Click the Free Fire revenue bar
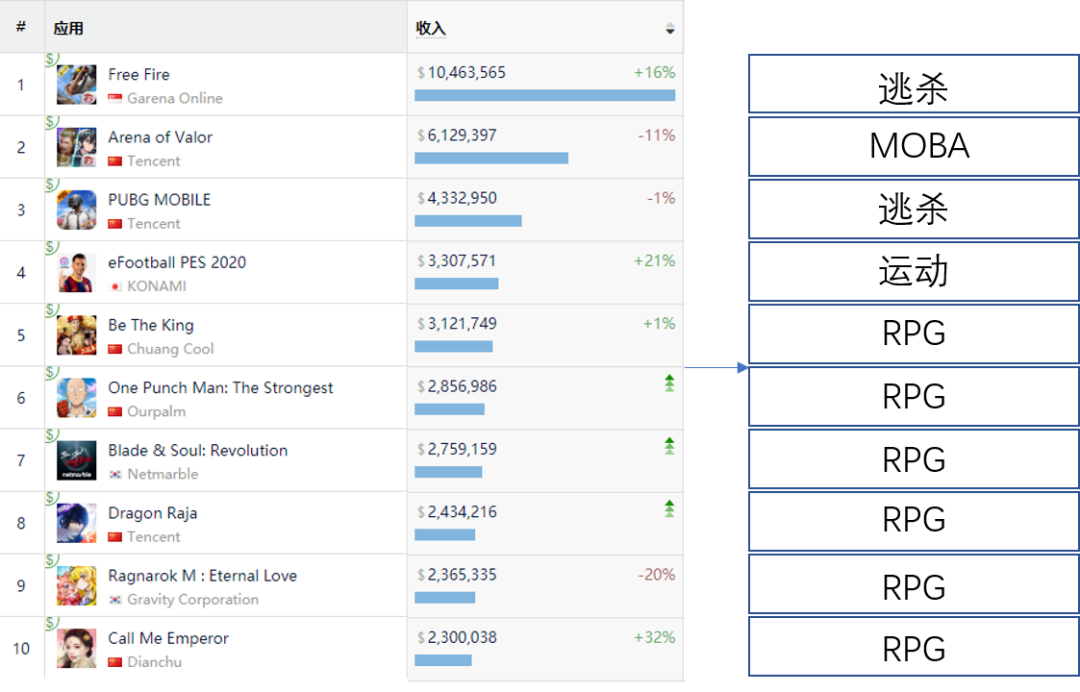The width and height of the screenshot is (1080, 692). [x=545, y=96]
